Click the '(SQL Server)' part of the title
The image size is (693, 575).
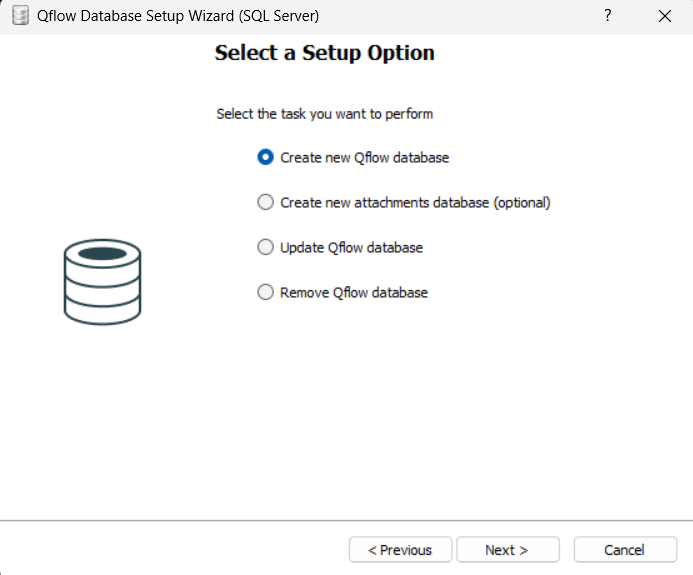[x=279, y=16]
